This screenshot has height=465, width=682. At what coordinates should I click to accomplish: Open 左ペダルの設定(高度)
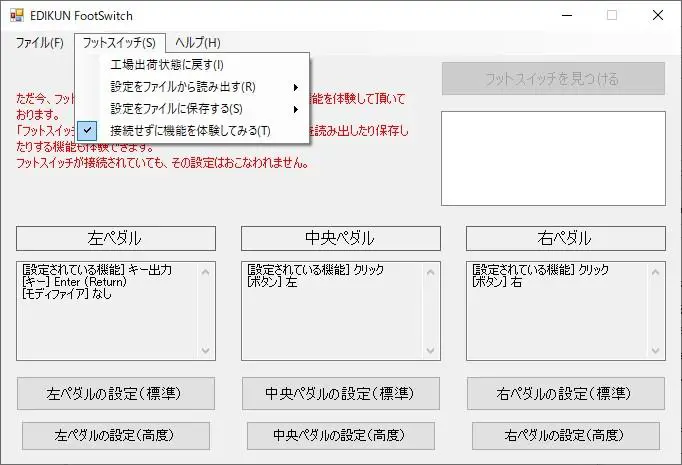(116, 435)
